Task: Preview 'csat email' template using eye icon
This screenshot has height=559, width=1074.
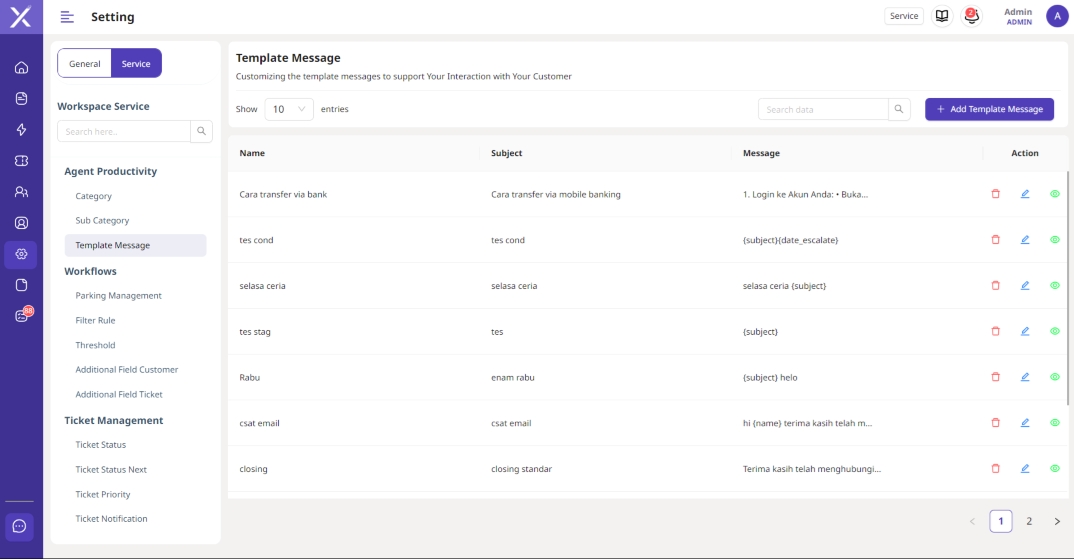Action: (1054, 423)
